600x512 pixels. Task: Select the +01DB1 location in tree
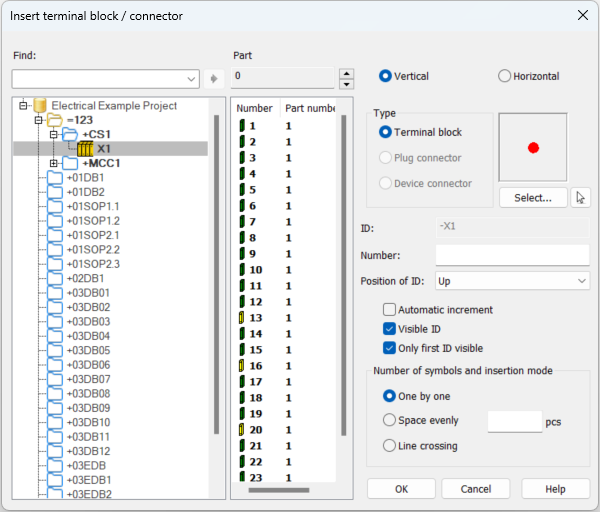click(x=85, y=178)
